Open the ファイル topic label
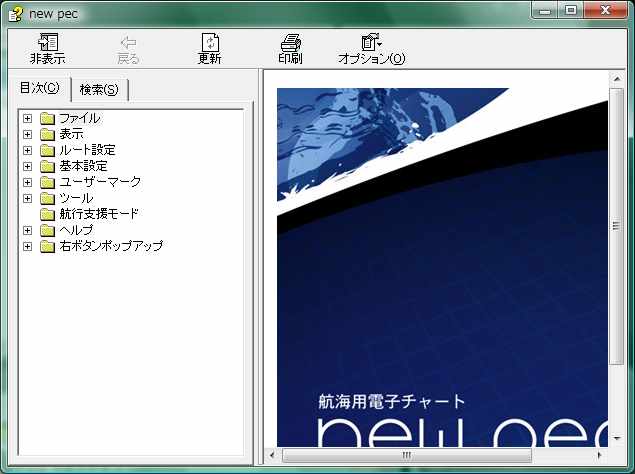The width and height of the screenshot is (635, 474). point(80,118)
